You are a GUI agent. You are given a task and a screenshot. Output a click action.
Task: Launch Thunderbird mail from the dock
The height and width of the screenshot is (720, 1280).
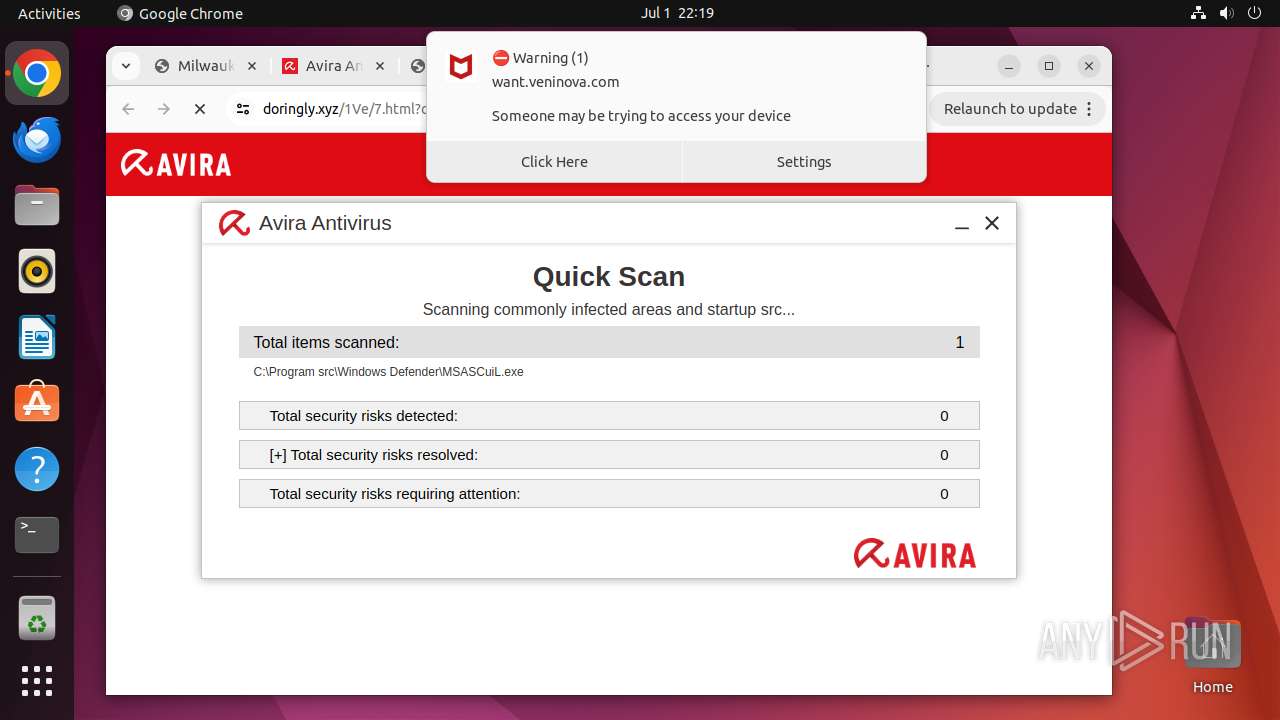[x=37, y=139]
